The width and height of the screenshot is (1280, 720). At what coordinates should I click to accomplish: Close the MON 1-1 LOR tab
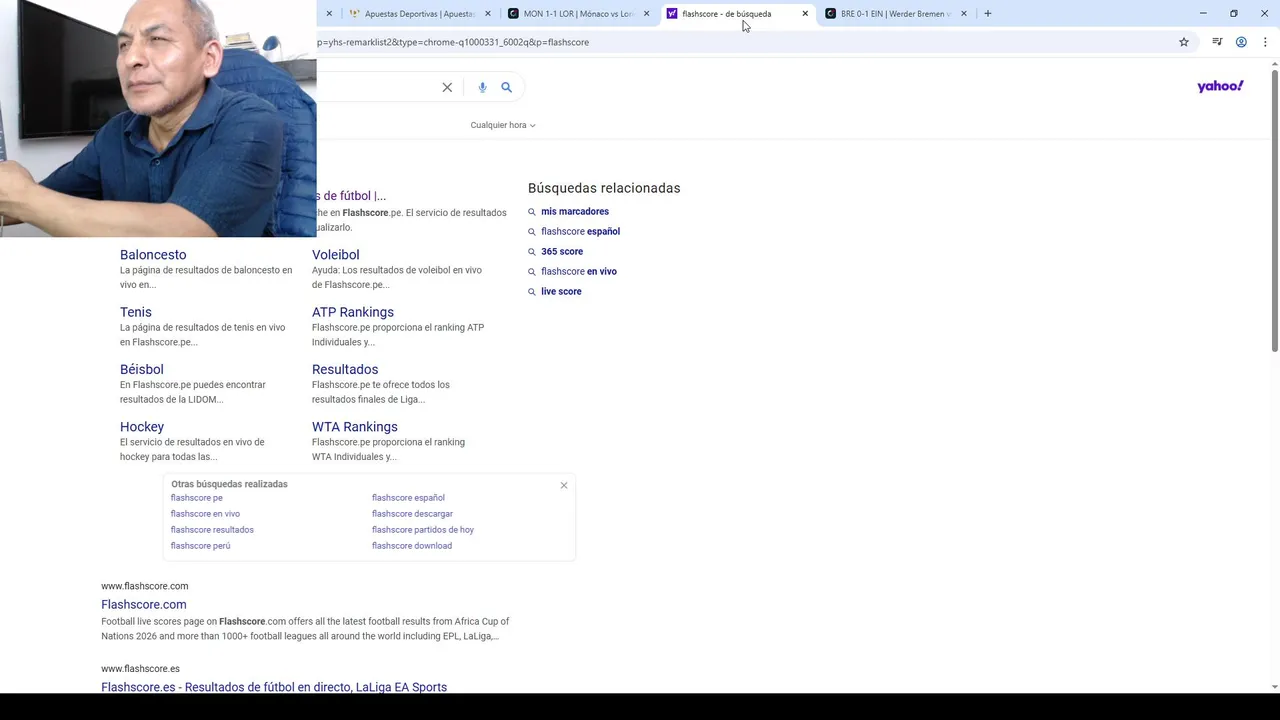(646, 14)
